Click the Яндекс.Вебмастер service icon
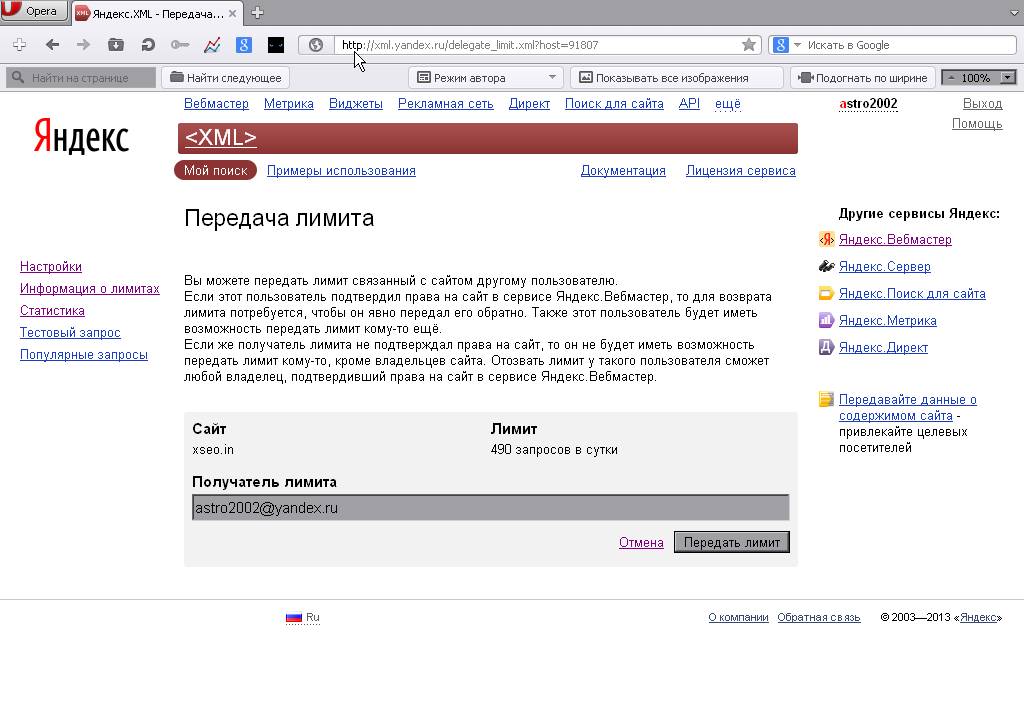Screen dimensions: 1024x721 827,239
